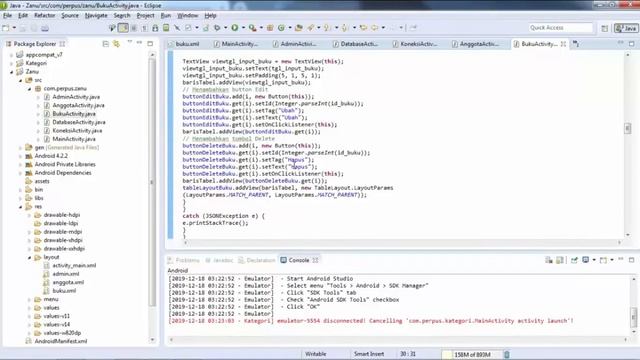Expand the appcompat_v7 project

(x=11, y=55)
